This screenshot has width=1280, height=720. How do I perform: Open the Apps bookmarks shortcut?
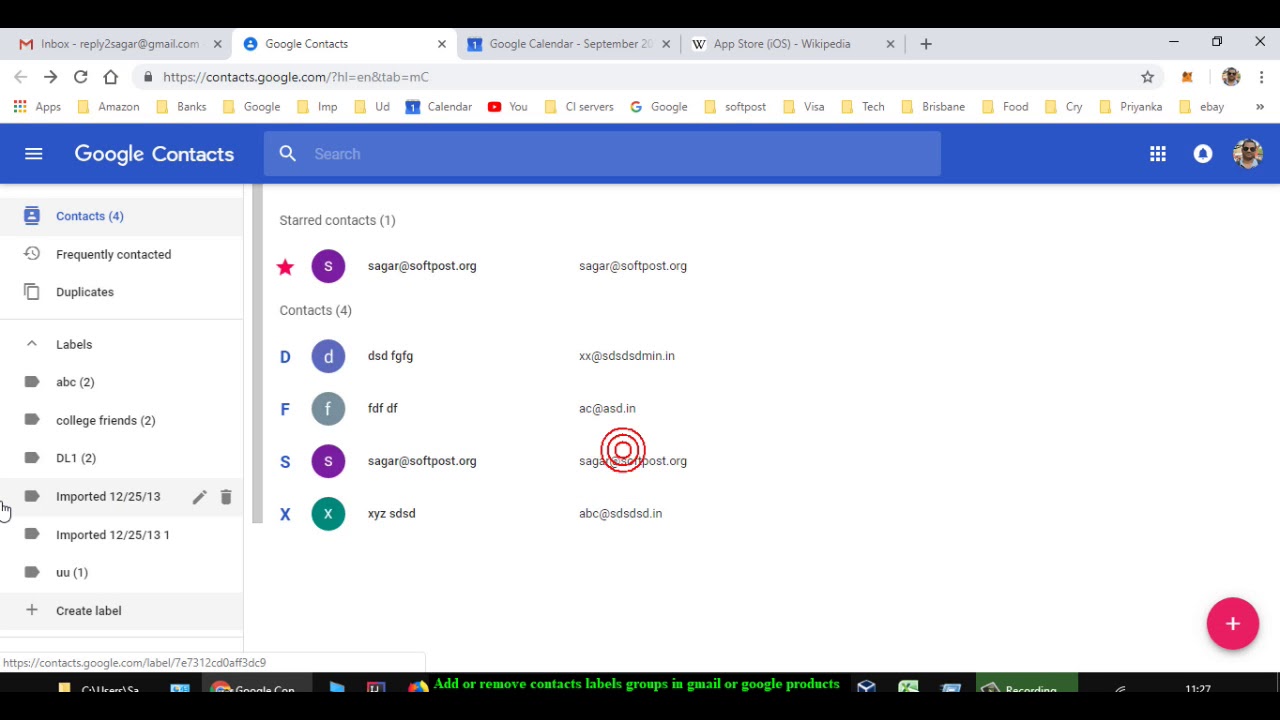pyautogui.click(x=37, y=107)
